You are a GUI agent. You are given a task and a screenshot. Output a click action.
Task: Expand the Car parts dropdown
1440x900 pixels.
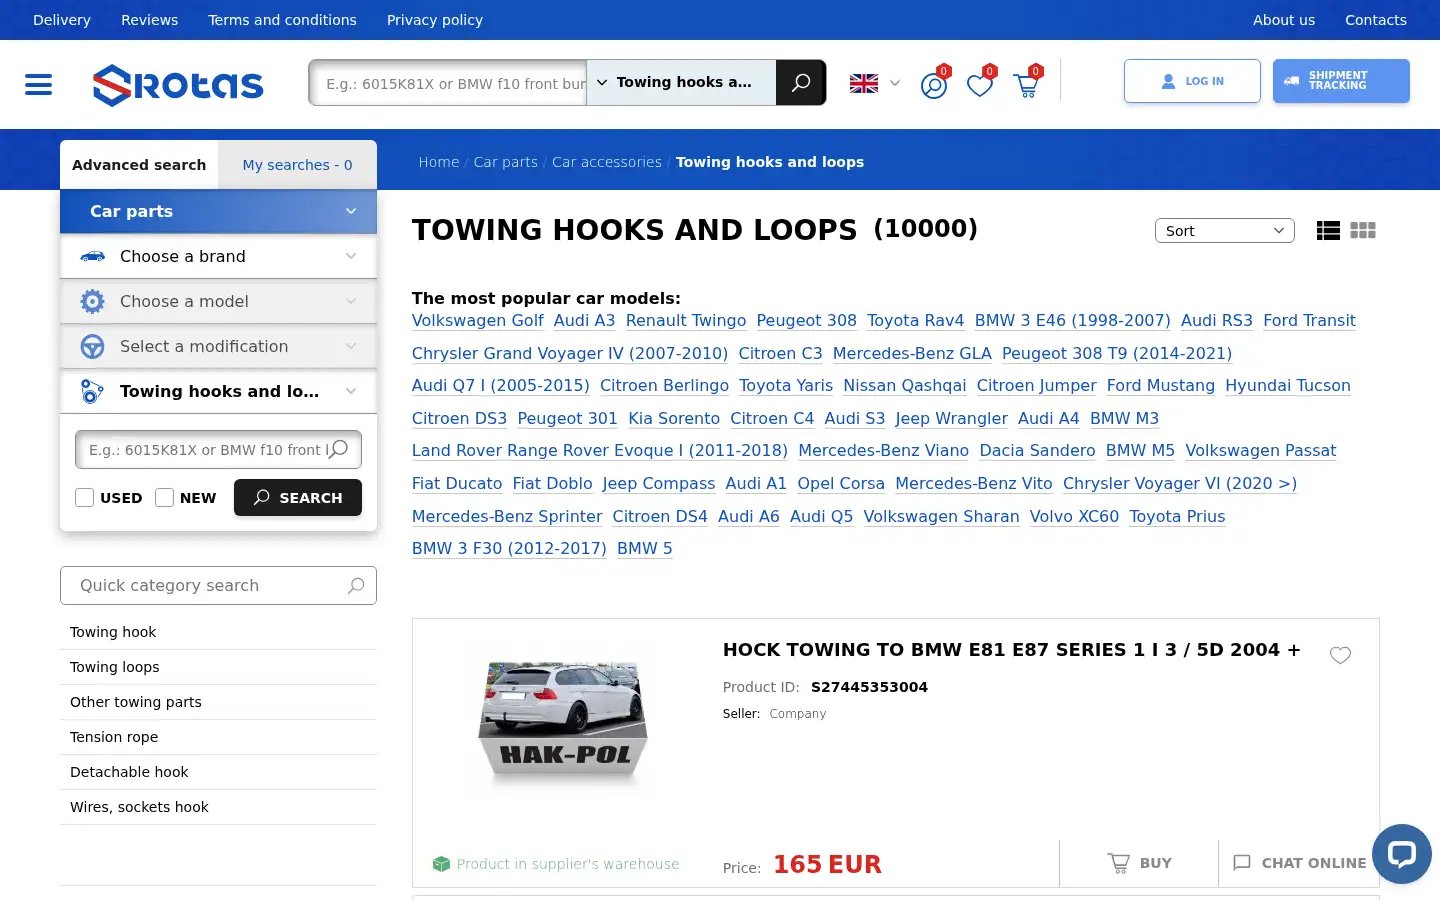click(218, 211)
